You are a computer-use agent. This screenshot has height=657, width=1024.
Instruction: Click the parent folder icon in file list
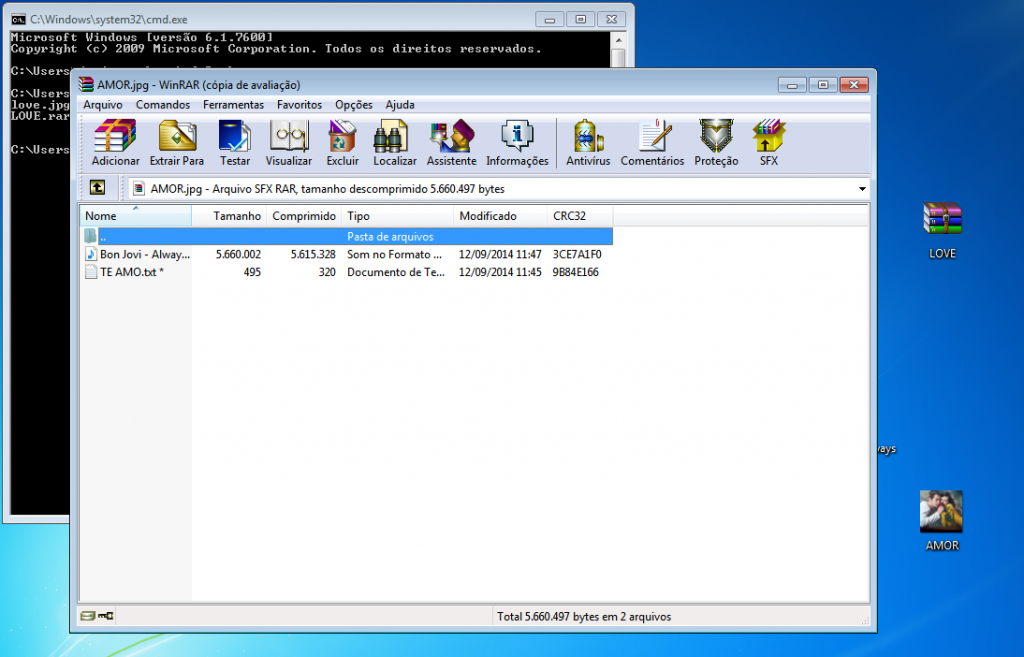click(91, 236)
